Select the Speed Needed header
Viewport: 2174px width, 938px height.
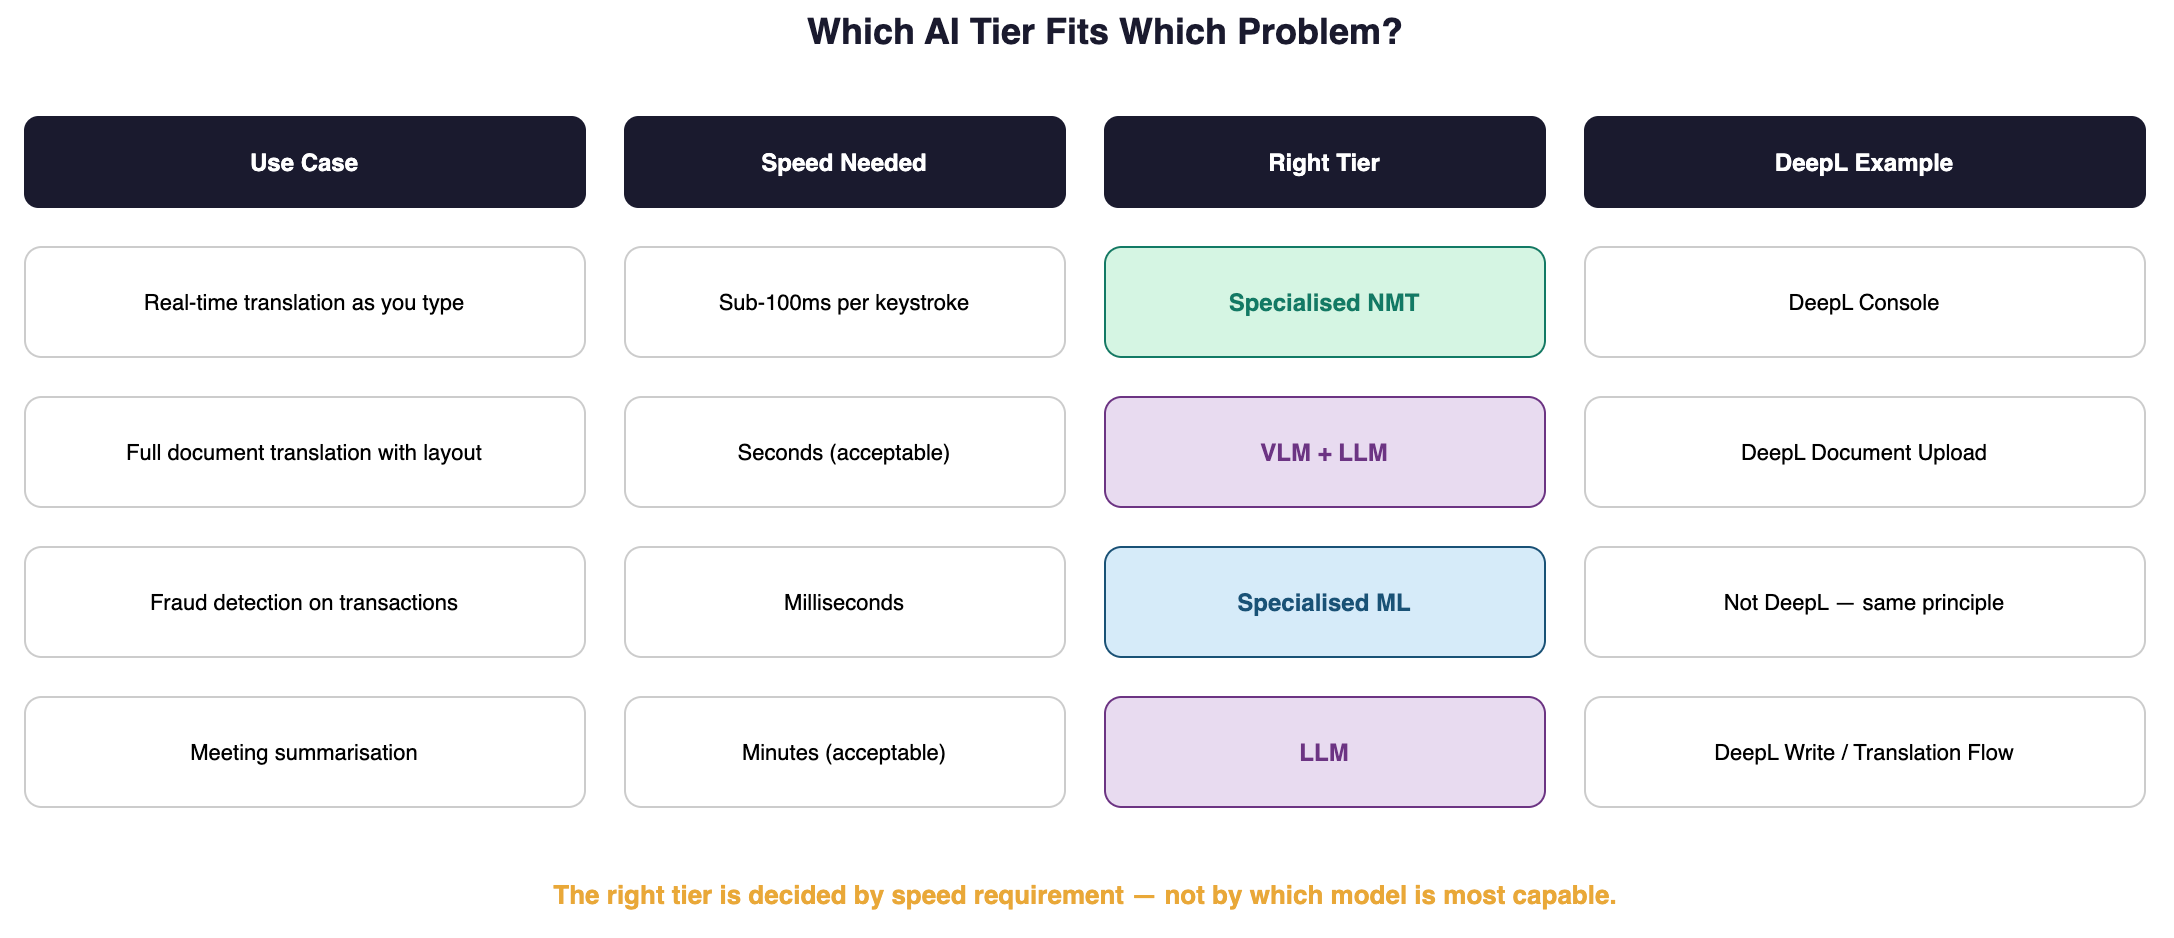(845, 162)
